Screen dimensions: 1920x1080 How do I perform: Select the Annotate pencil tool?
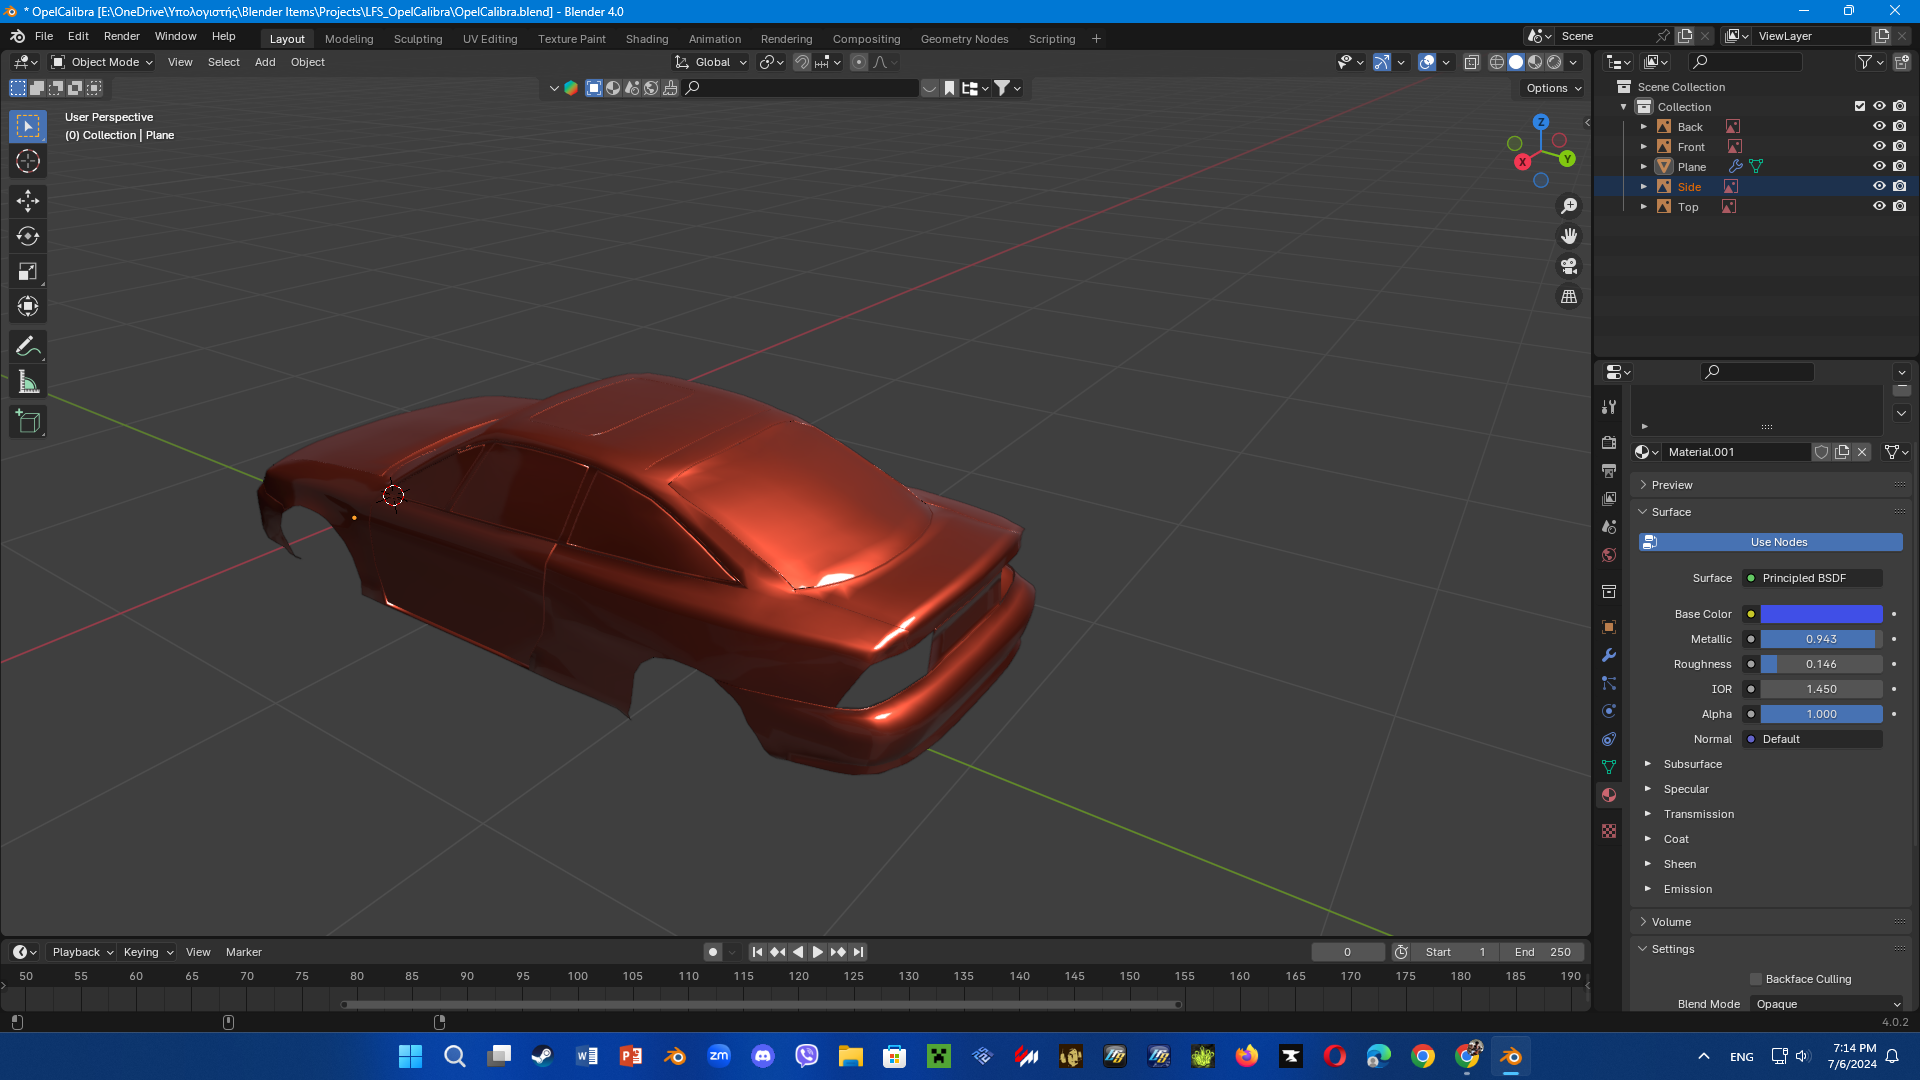(28, 347)
